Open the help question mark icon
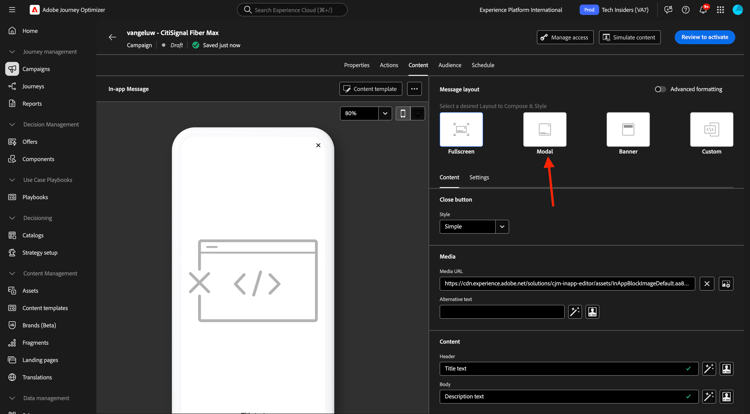This screenshot has width=750, height=414. click(685, 10)
